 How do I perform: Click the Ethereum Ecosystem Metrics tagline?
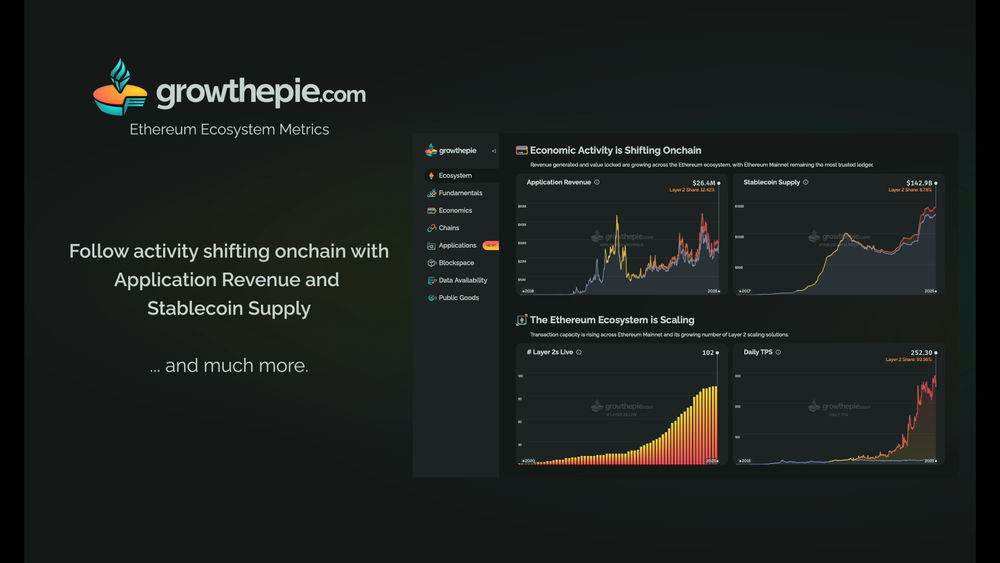point(230,129)
